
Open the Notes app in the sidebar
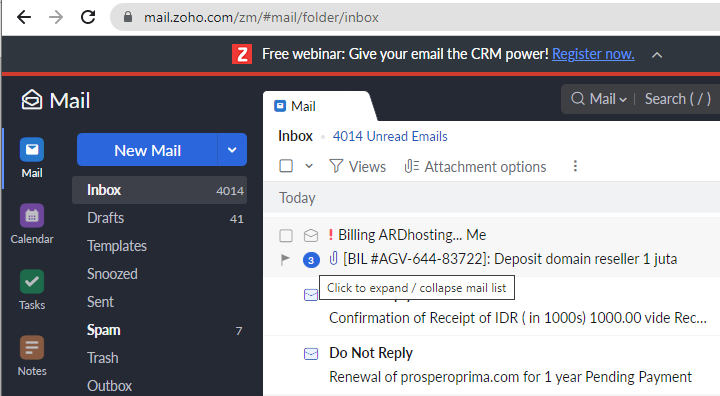point(32,356)
